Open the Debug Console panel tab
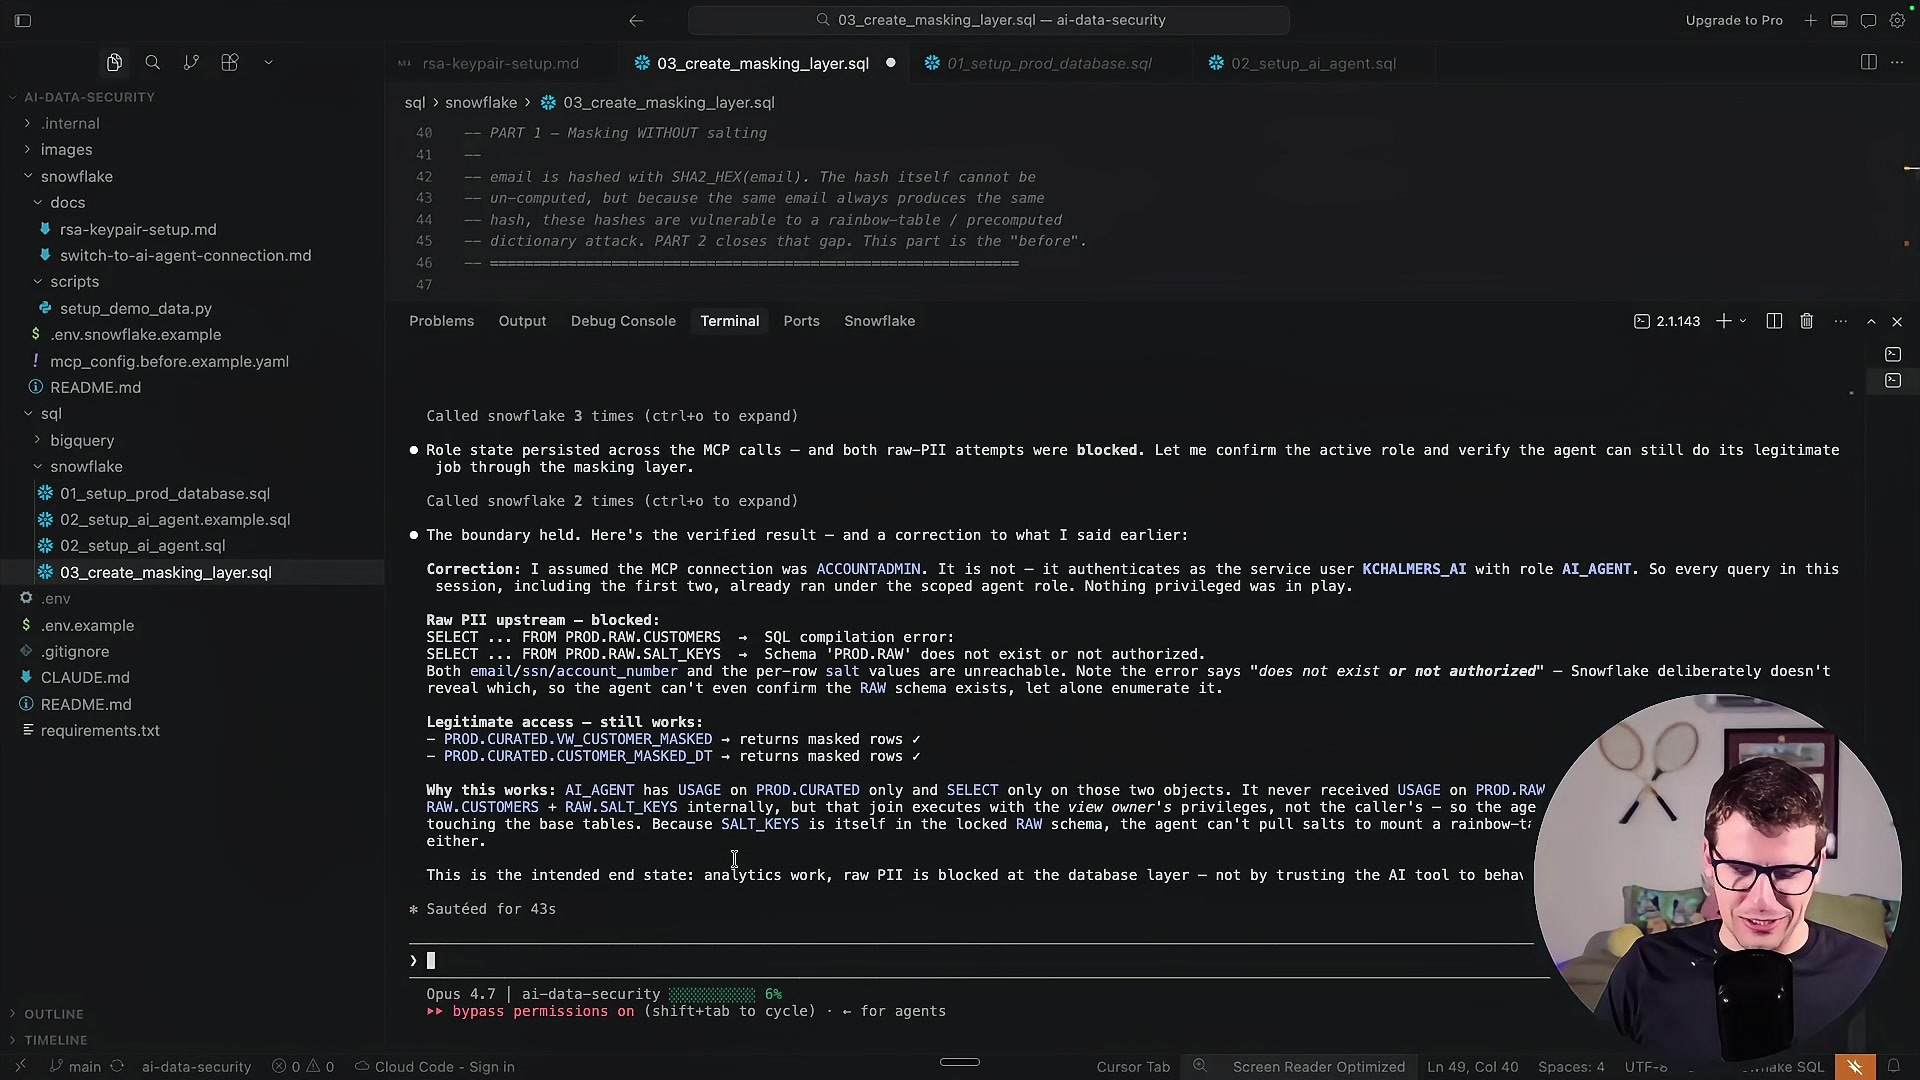Image resolution: width=1920 pixels, height=1080 pixels. click(x=623, y=321)
